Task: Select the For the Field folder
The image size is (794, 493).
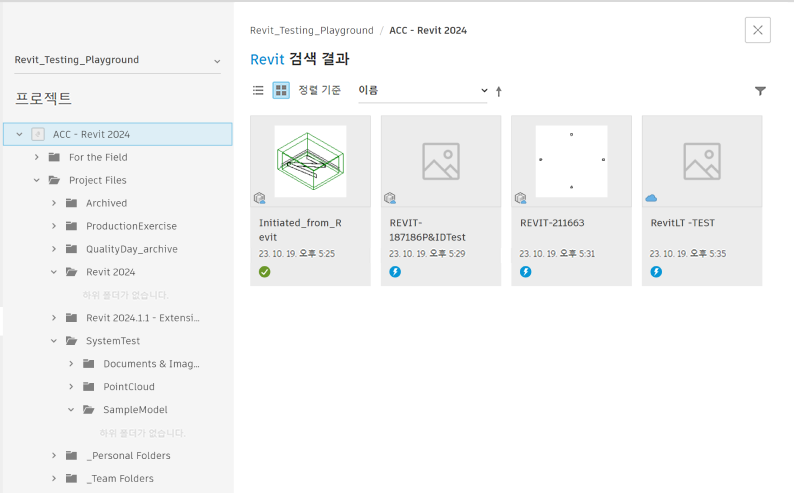Action: coord(98,157)
